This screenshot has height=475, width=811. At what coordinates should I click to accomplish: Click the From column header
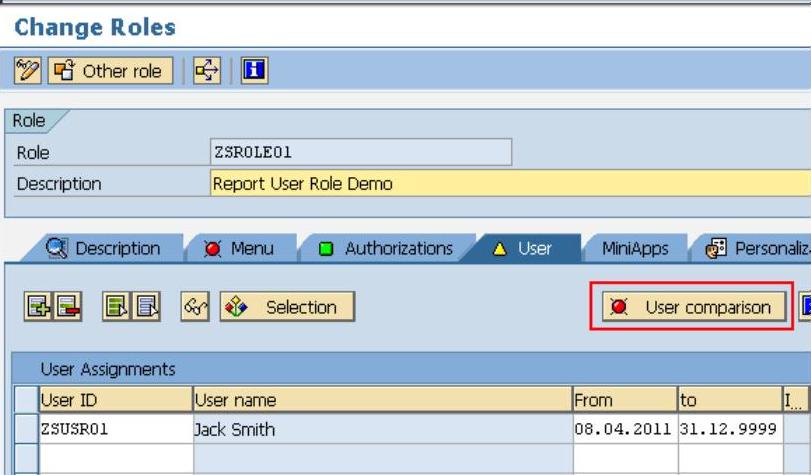625,400
